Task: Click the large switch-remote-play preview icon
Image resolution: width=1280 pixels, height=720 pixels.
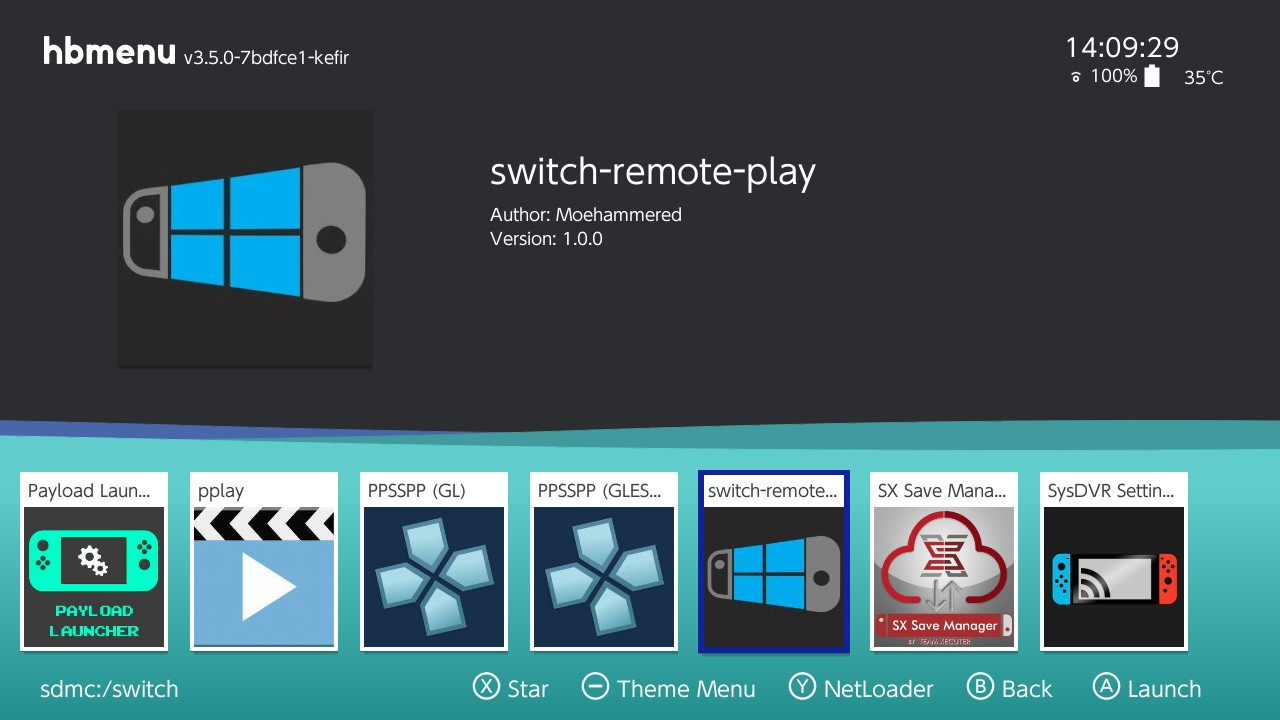Action: 245,238
